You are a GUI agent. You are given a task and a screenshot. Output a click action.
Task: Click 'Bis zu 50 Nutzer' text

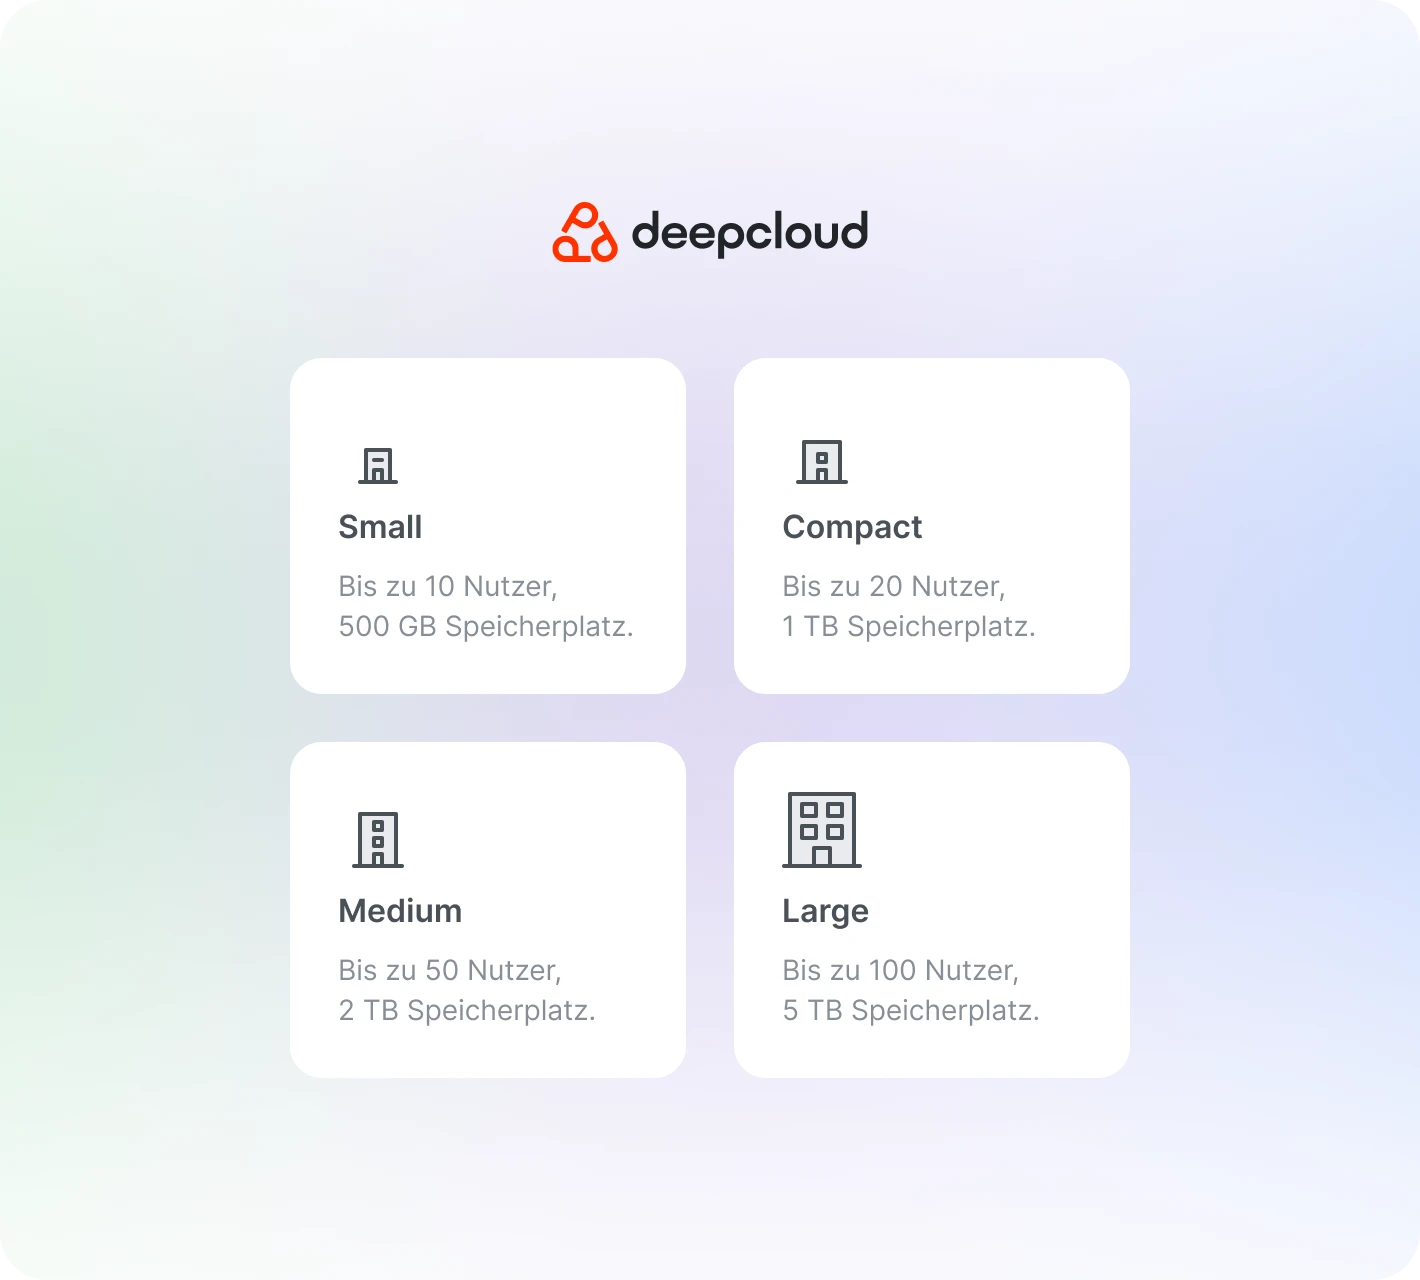click(x=449, y=970)
